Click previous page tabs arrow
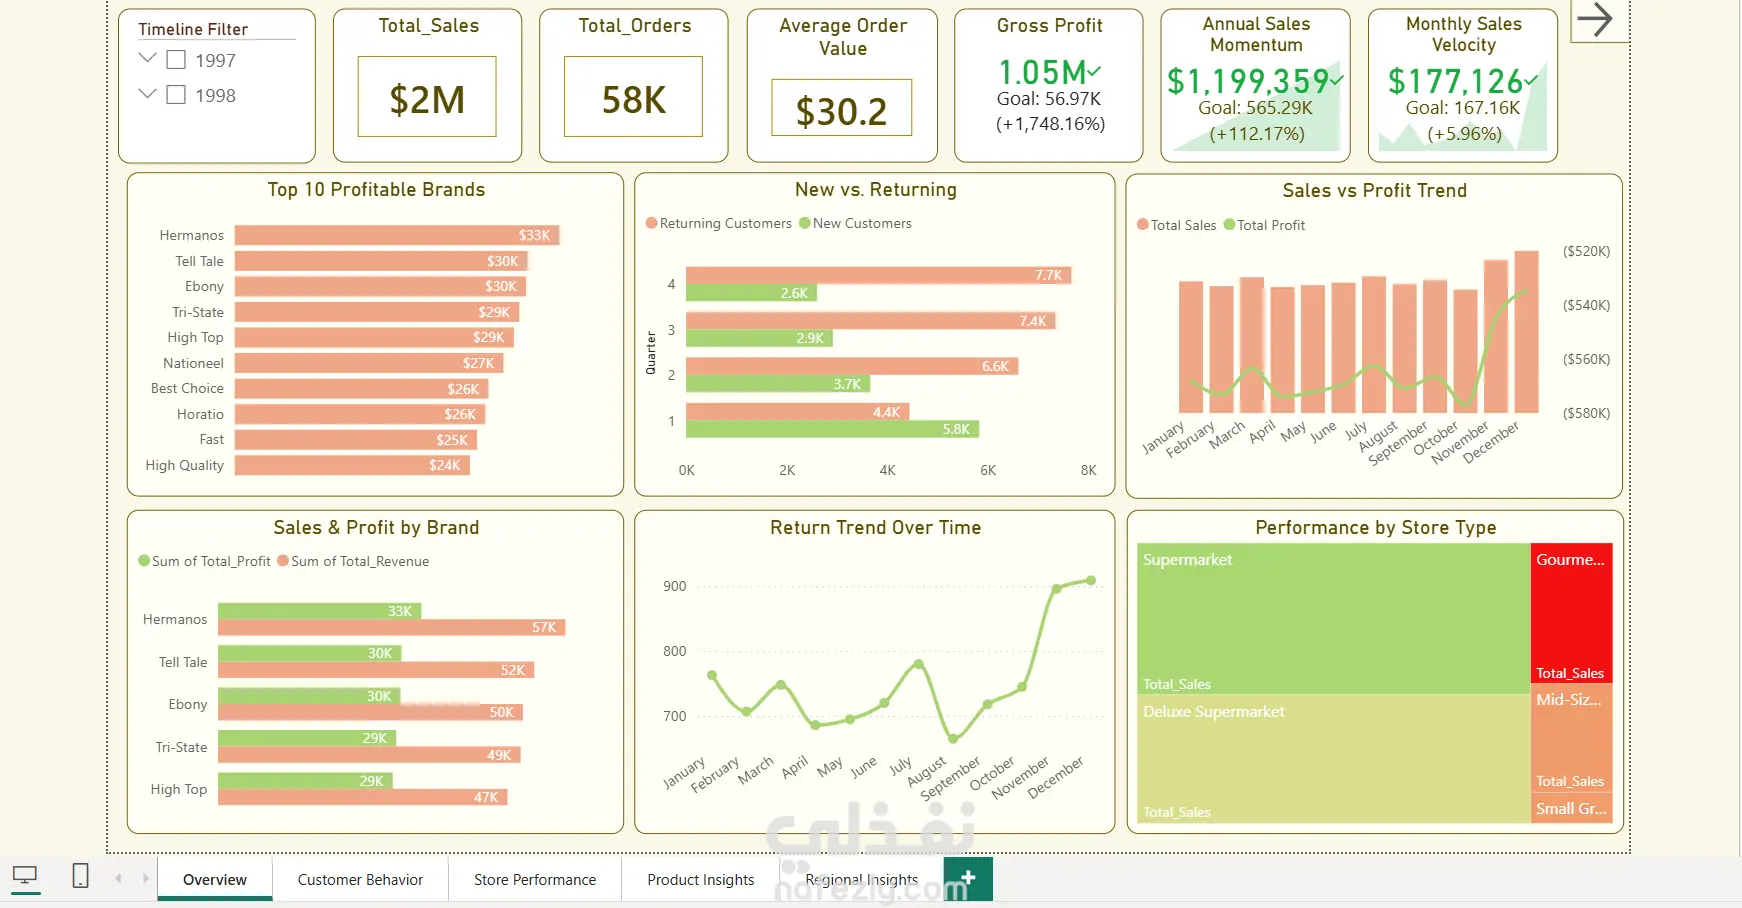The image size is (1742, 908). coord(118,879)
